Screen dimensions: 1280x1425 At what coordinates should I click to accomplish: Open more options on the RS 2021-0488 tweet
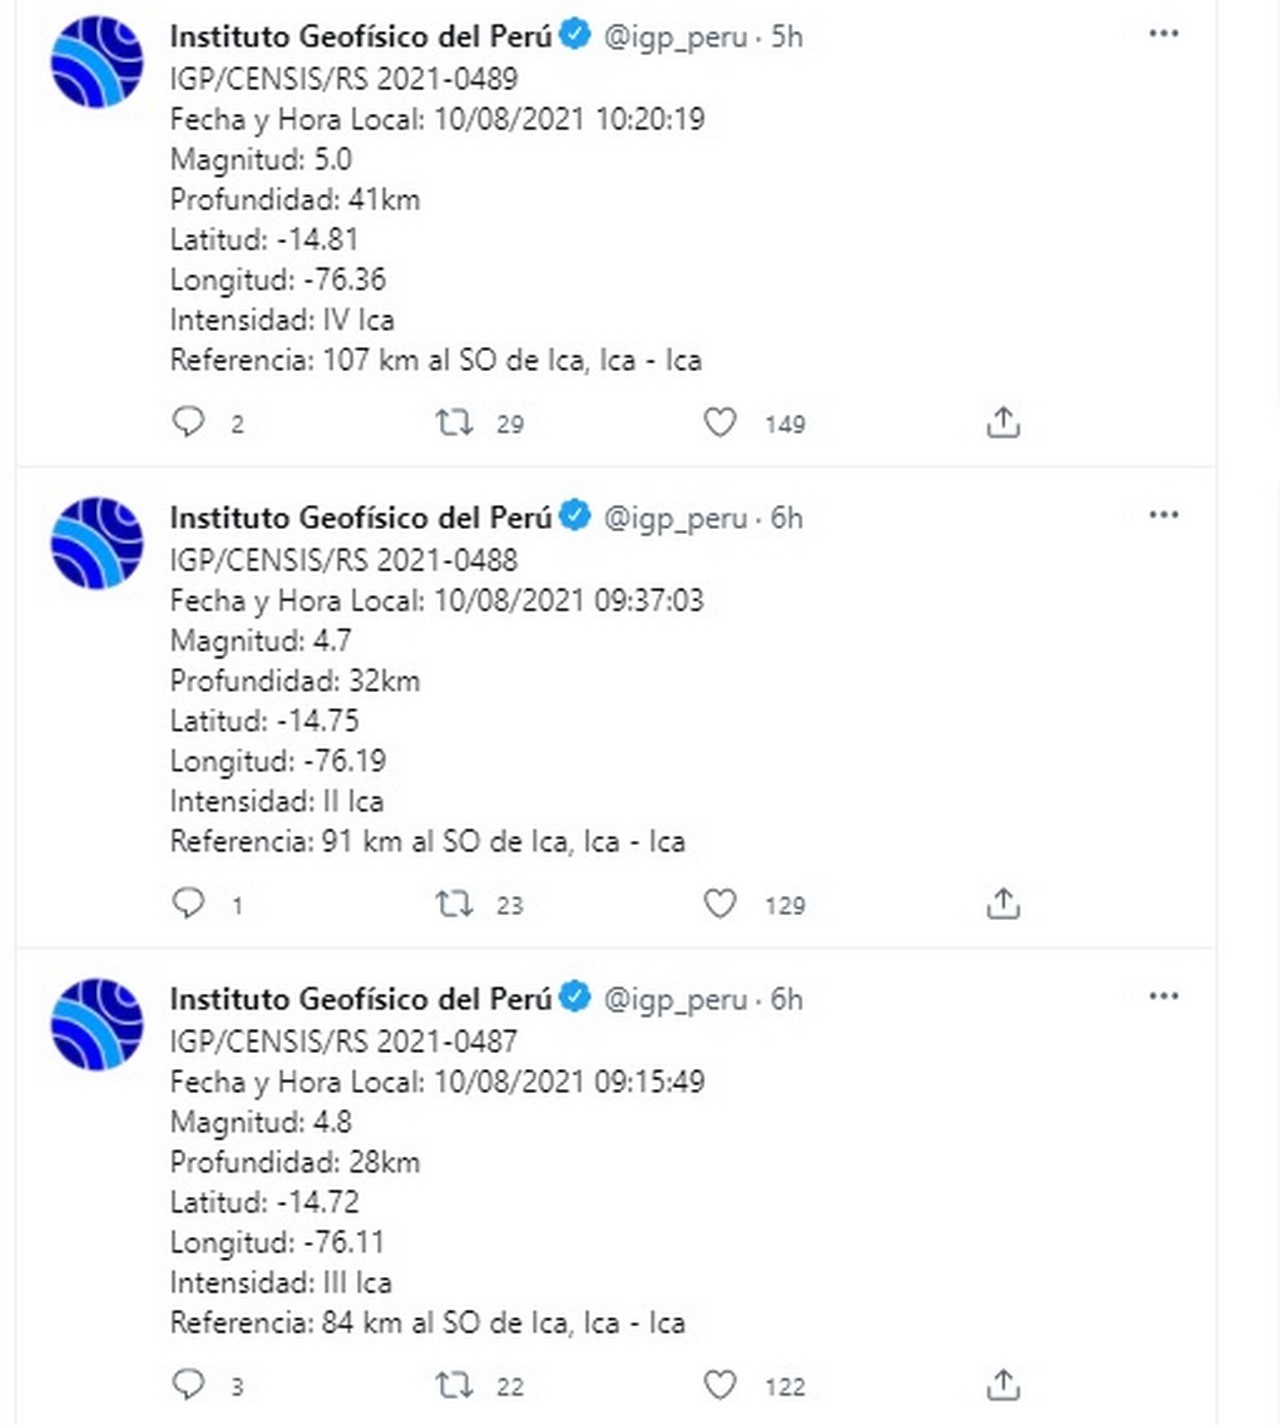(x=1163, y=515)
